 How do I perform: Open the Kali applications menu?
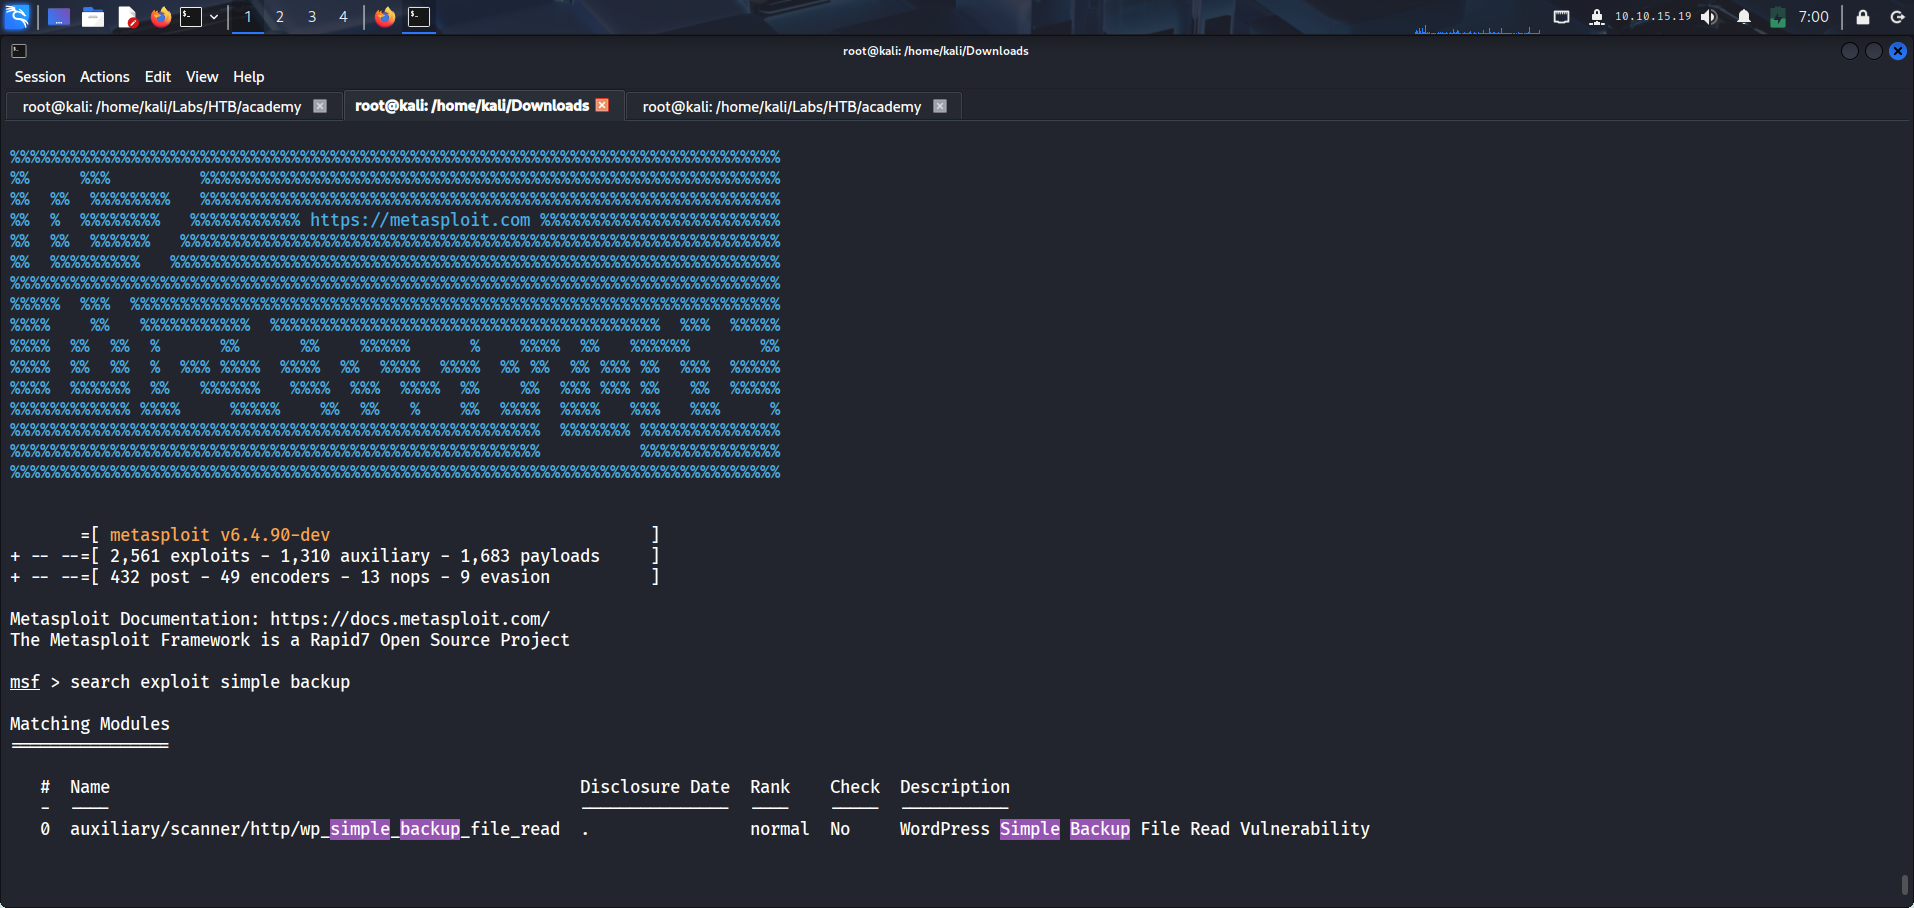pos(18,17)
